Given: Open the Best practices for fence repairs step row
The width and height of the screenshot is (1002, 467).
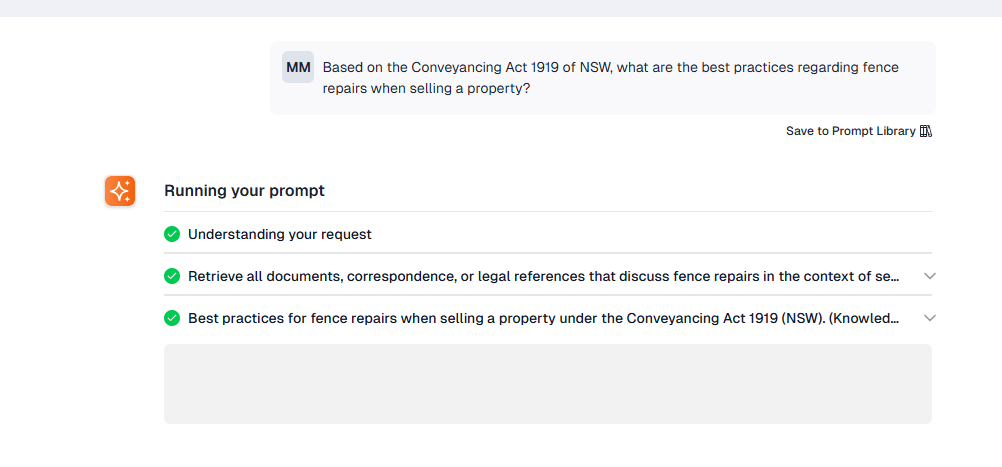Looking at the screenshot, I should 548,318.
